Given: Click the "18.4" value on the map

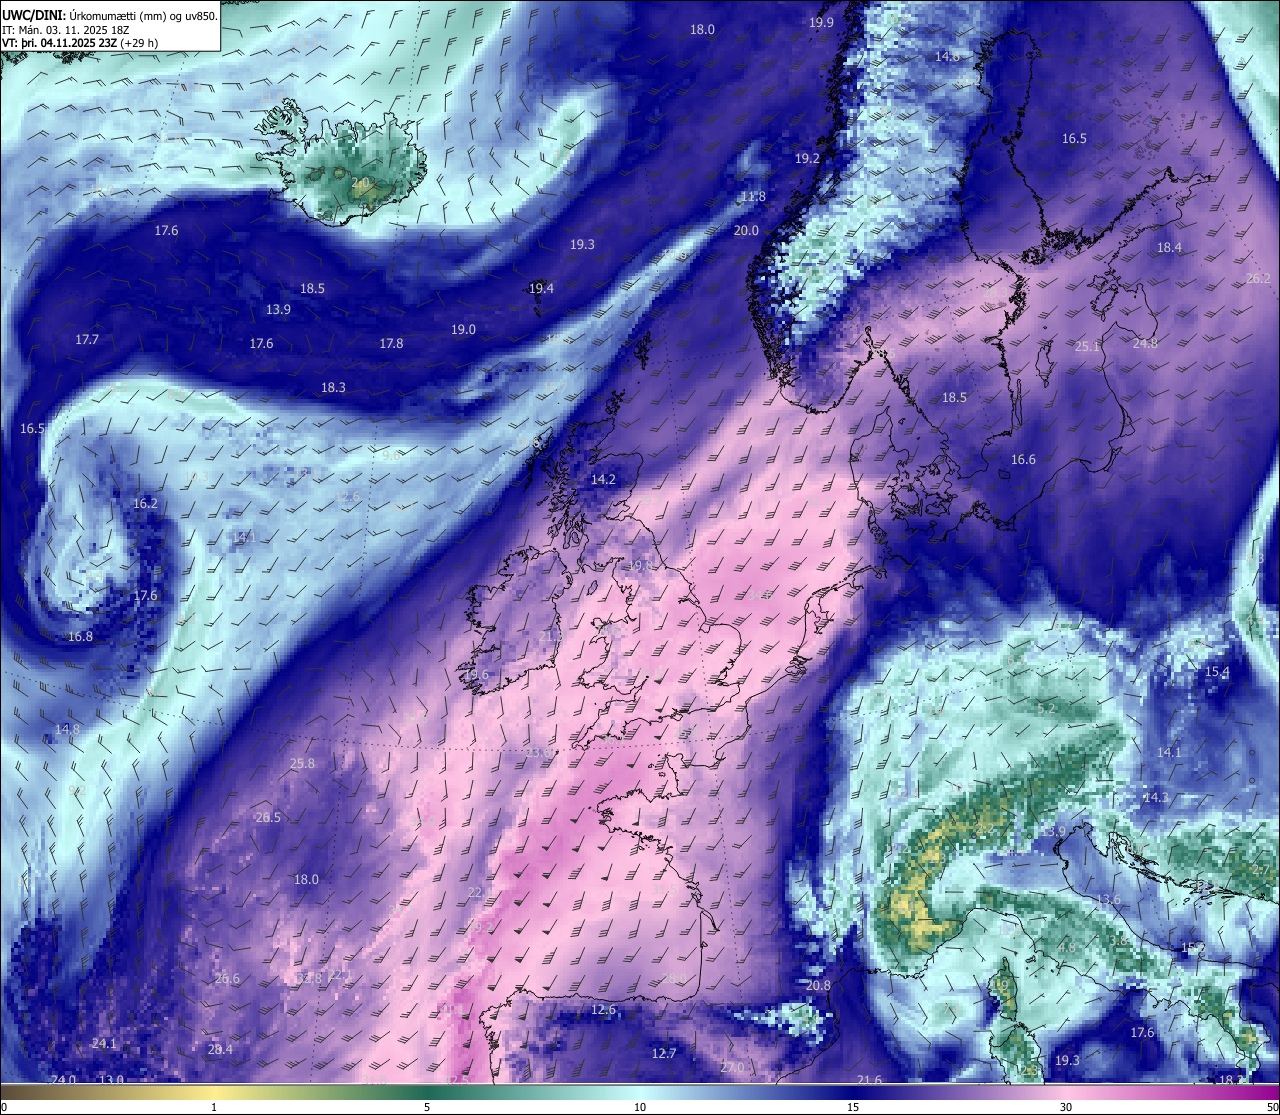Looking at the screenshot, I should 1169,247.
